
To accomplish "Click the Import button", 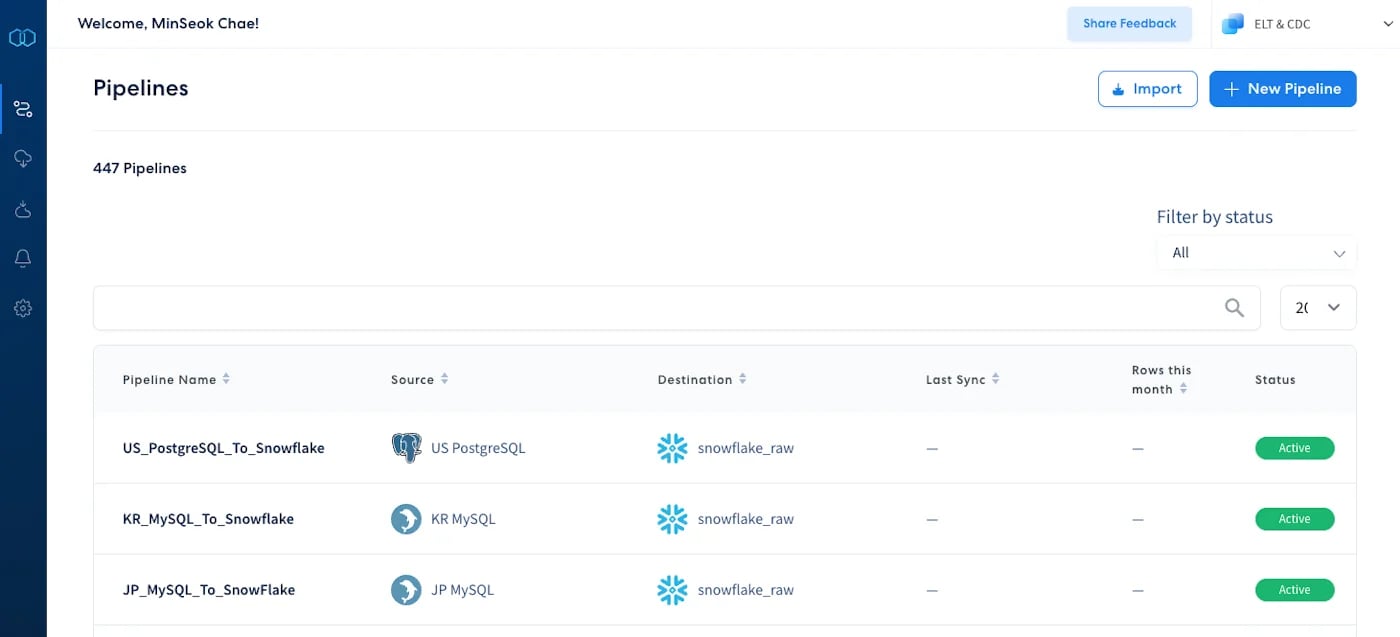I will tap(1148, 89).
